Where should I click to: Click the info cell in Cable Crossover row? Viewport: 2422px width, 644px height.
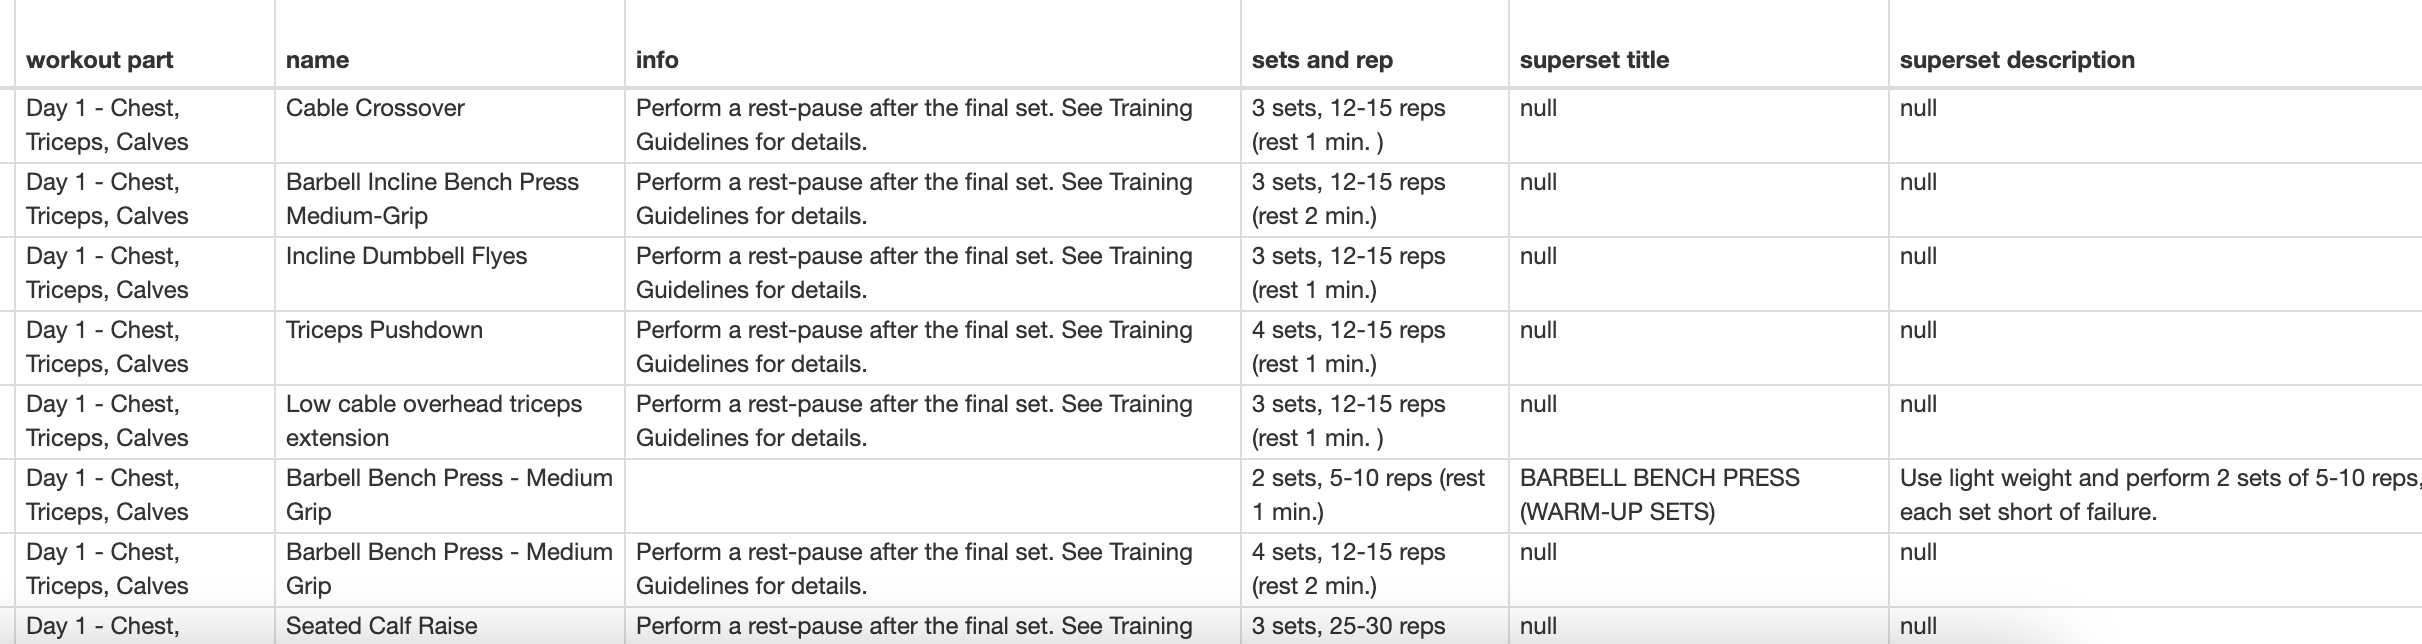913,124
